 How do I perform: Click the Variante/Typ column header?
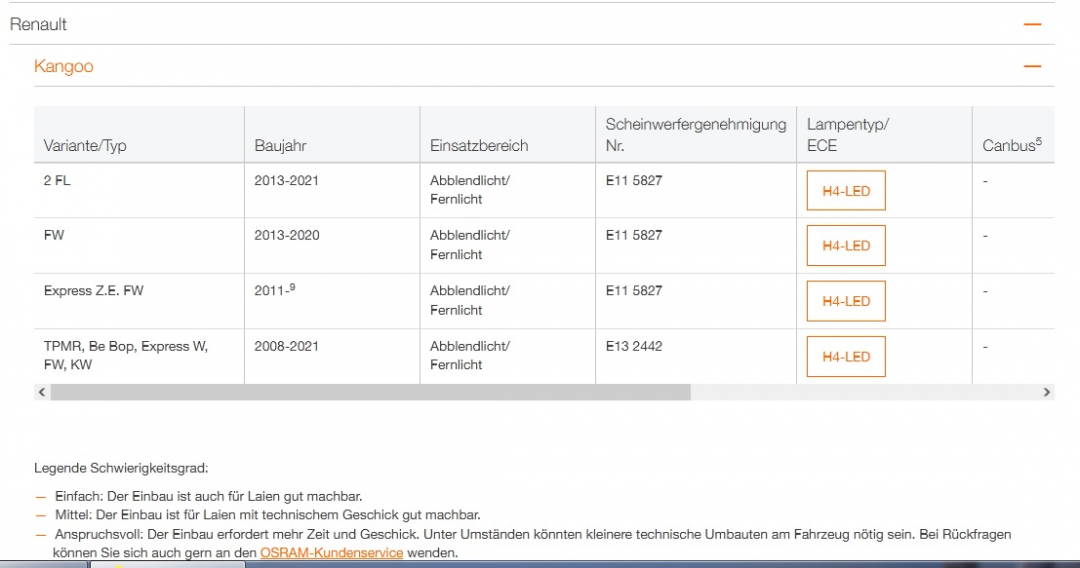pyautogui.click(x=85, y=146)
